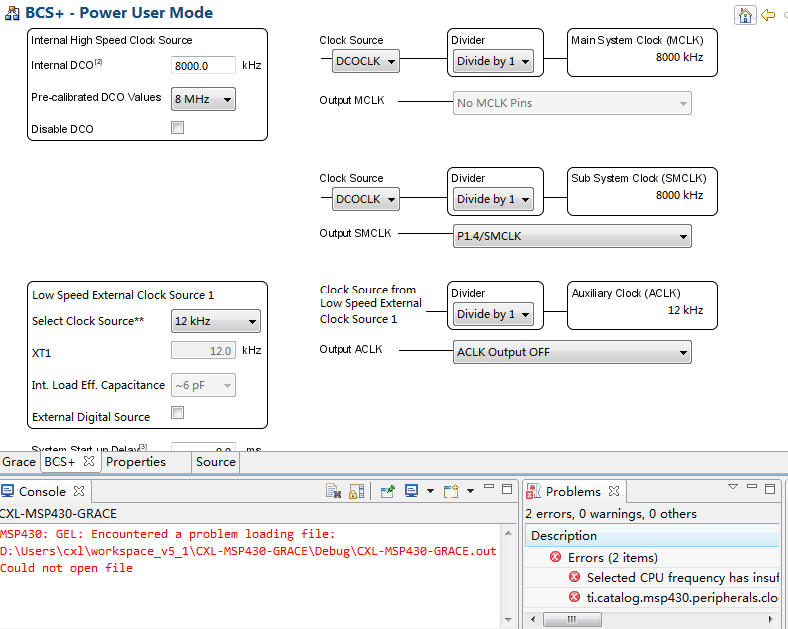Close the Console tab with its X
This screenshot has height=629, width=788.
coord(79,491)
